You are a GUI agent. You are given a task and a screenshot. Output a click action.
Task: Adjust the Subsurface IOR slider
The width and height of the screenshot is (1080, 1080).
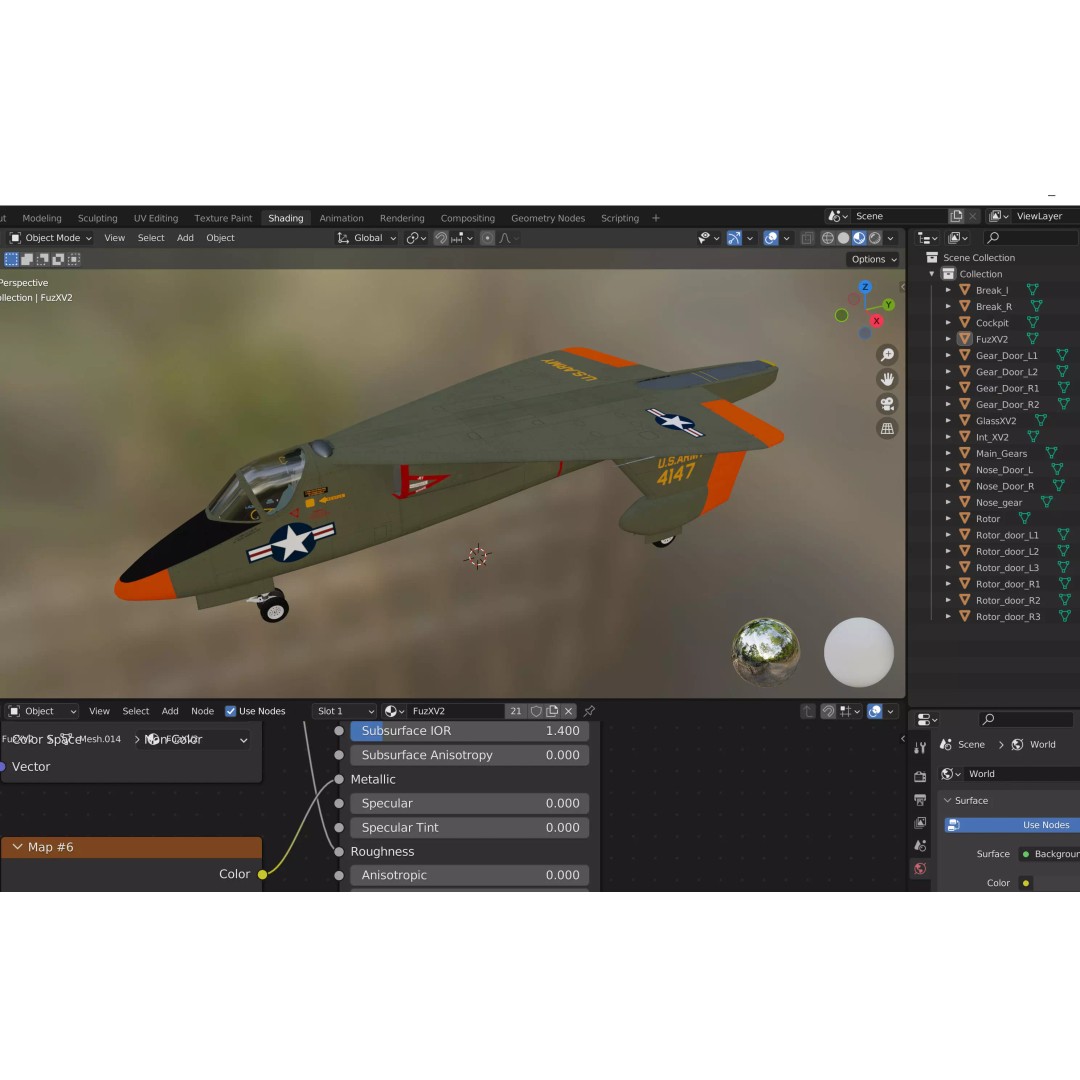pyautogui.click(x=470, y=731)
